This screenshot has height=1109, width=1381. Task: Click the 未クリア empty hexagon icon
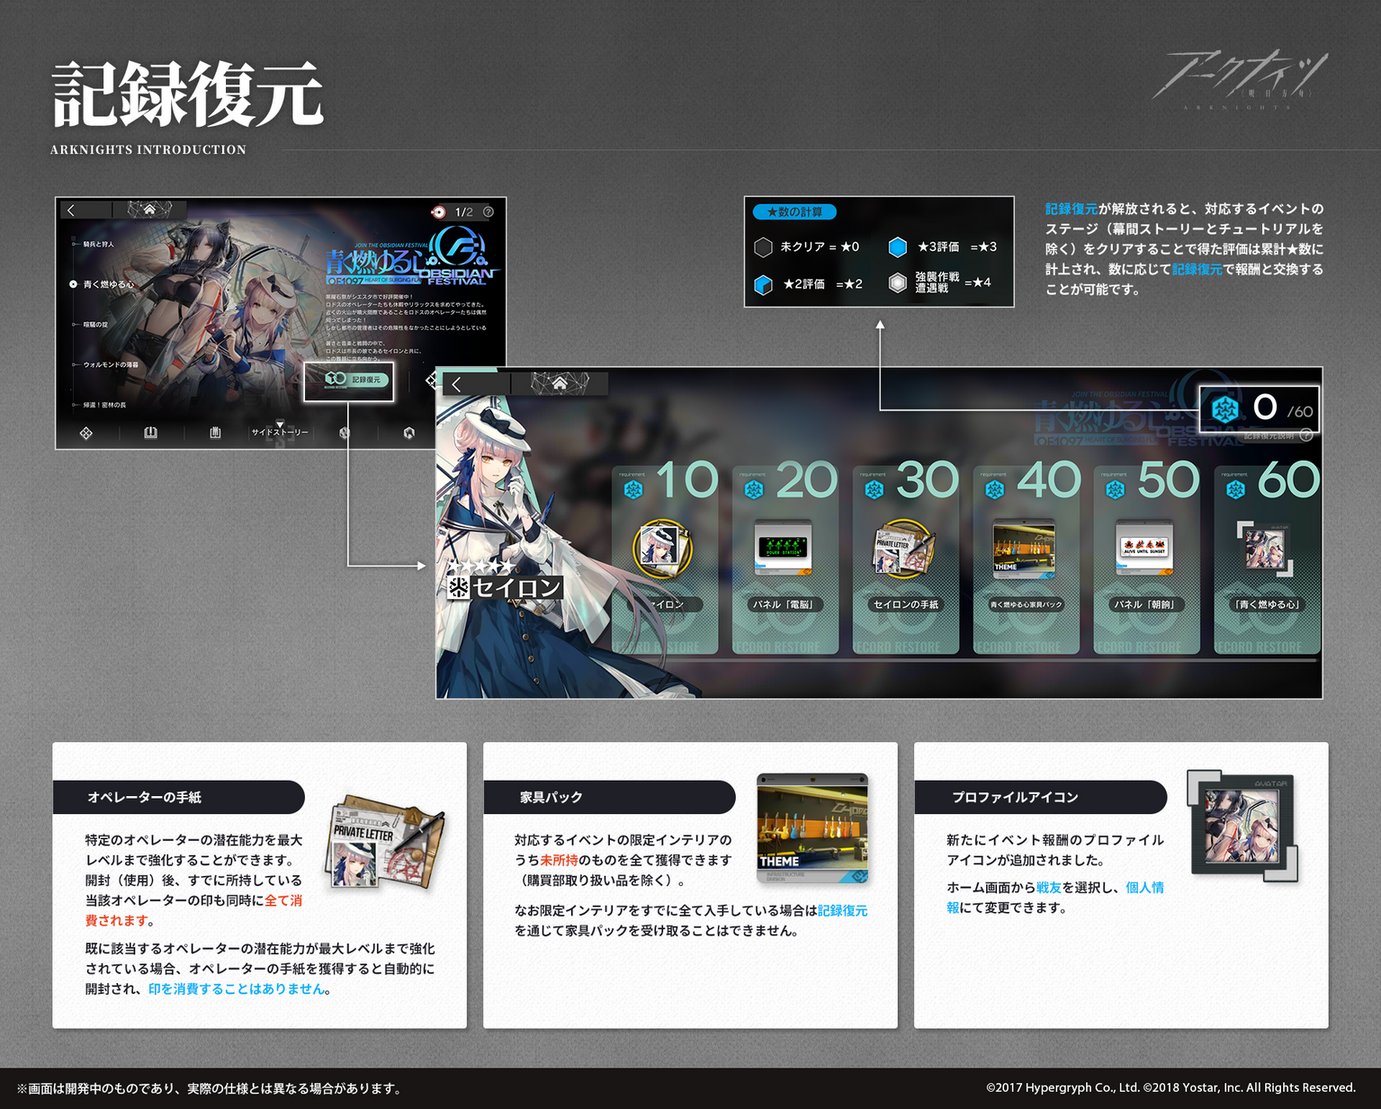click(762, 247)
